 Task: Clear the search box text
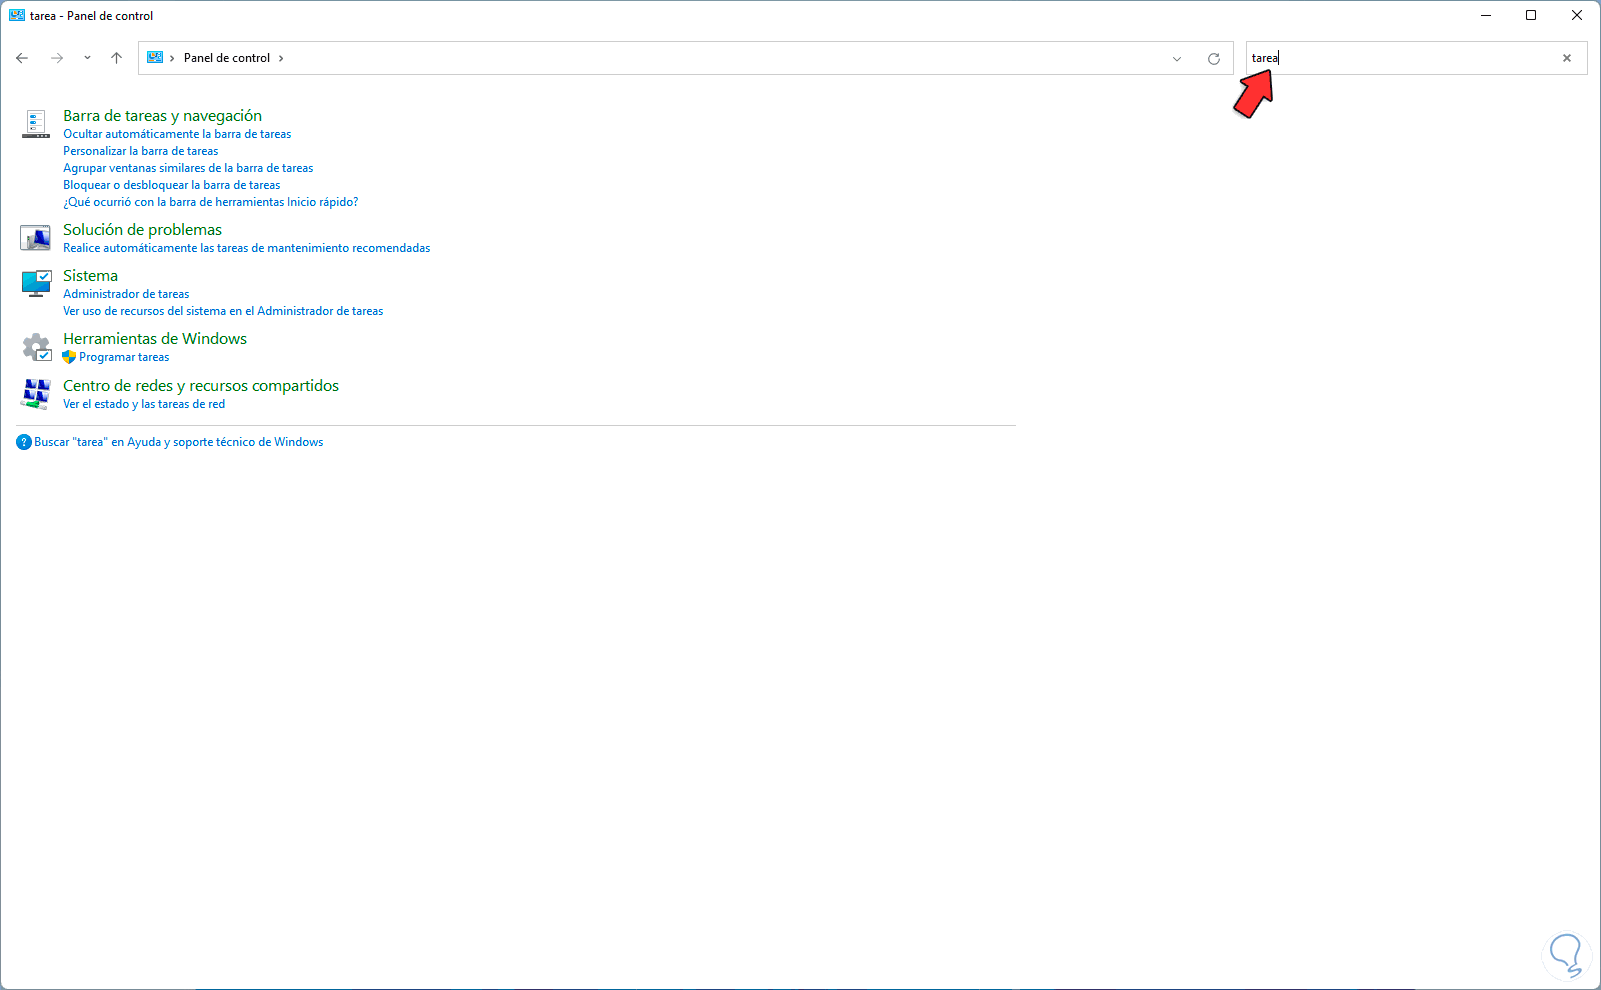click(x=1567, y=58)
